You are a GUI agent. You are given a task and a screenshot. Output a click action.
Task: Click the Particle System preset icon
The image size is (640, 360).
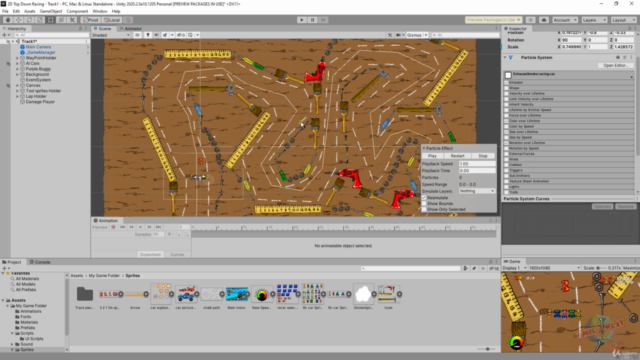pyautogui.click(x=624, y=58)
